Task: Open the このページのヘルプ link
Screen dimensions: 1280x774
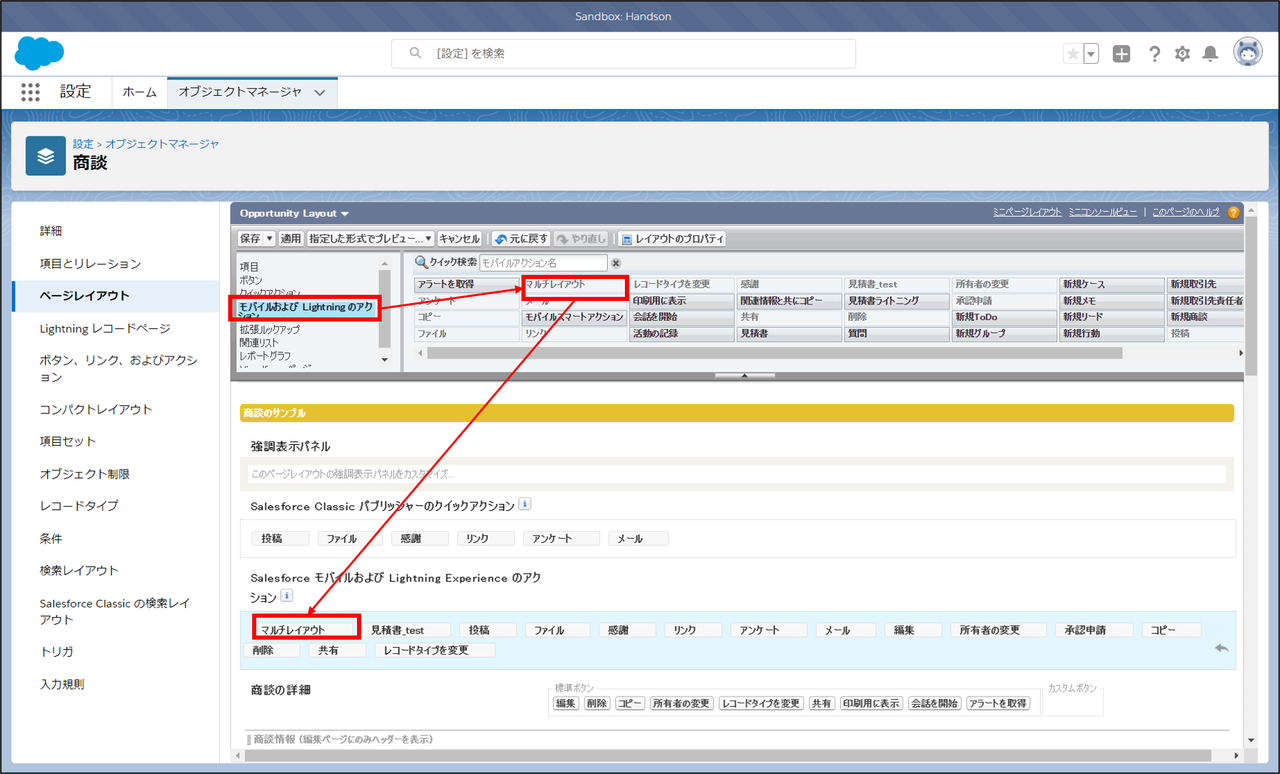Action: tap(1186, 213)
